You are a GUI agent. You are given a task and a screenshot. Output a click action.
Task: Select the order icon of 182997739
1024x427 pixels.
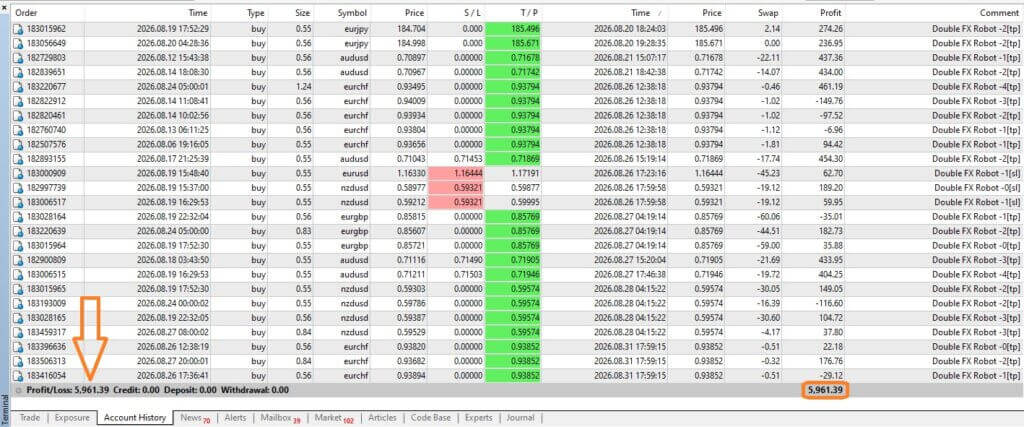coord(18,187)
